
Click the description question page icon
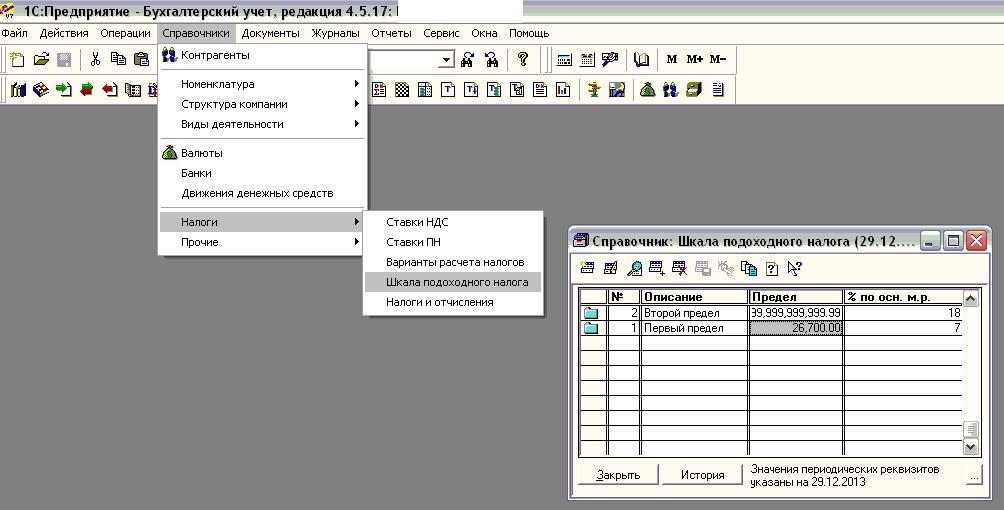tap(772, 268)
